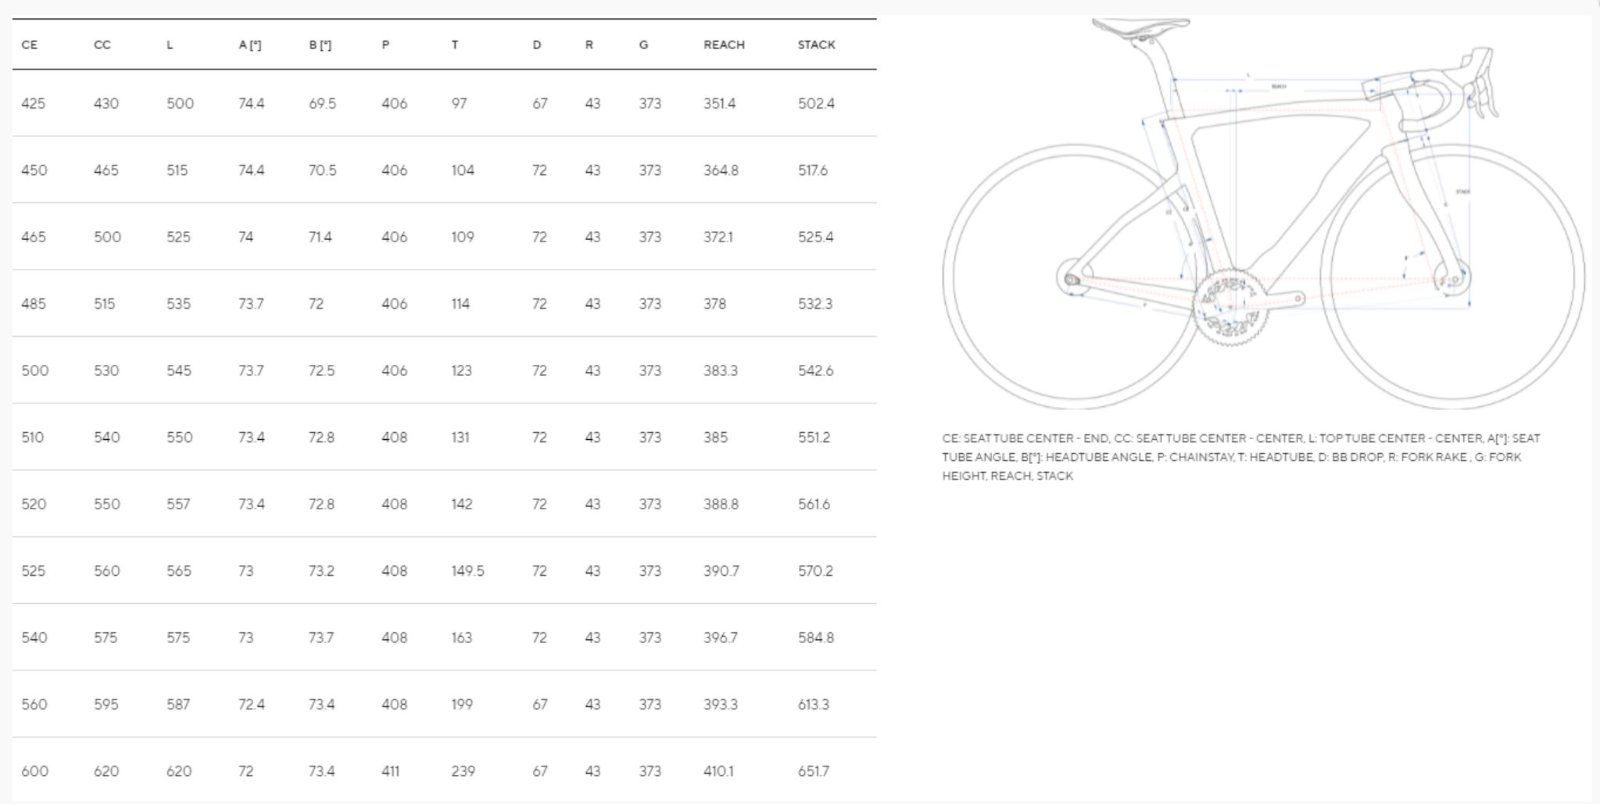This screenshot has width=1600, height=804.
Task: Click the head tube angle 69.5
Action: pyautogui.click(x=322, y=104)
